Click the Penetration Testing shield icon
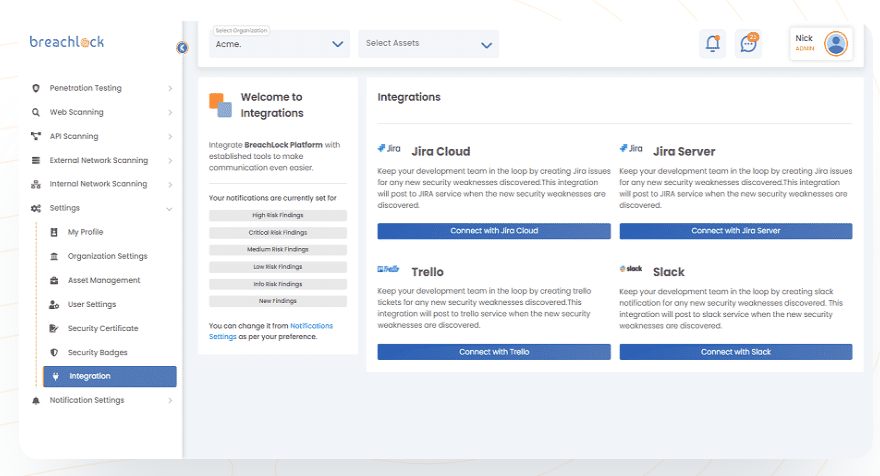Viewport: 880px width, 476px height. coord(36,88)
